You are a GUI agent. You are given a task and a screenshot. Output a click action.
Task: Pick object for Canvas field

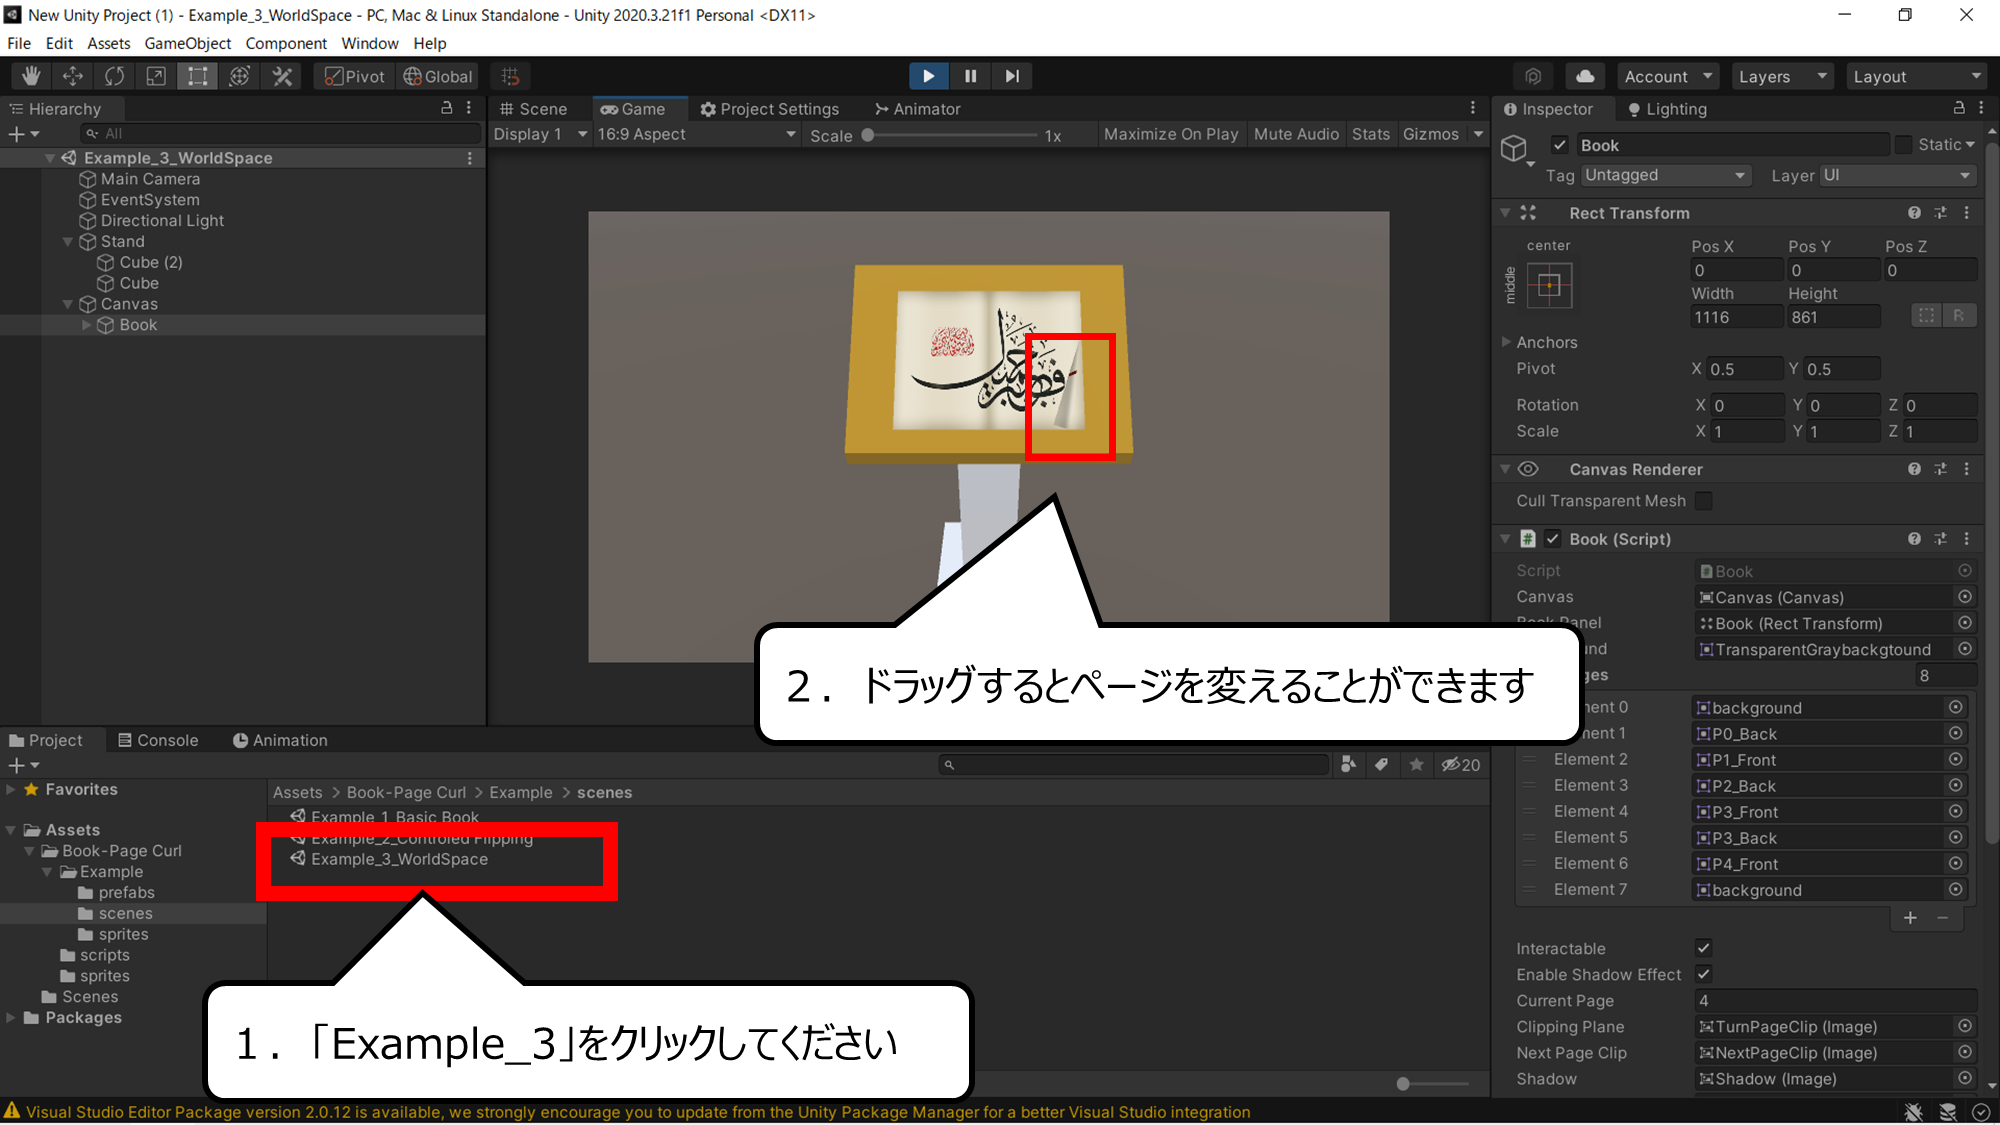pos(1965,597)
